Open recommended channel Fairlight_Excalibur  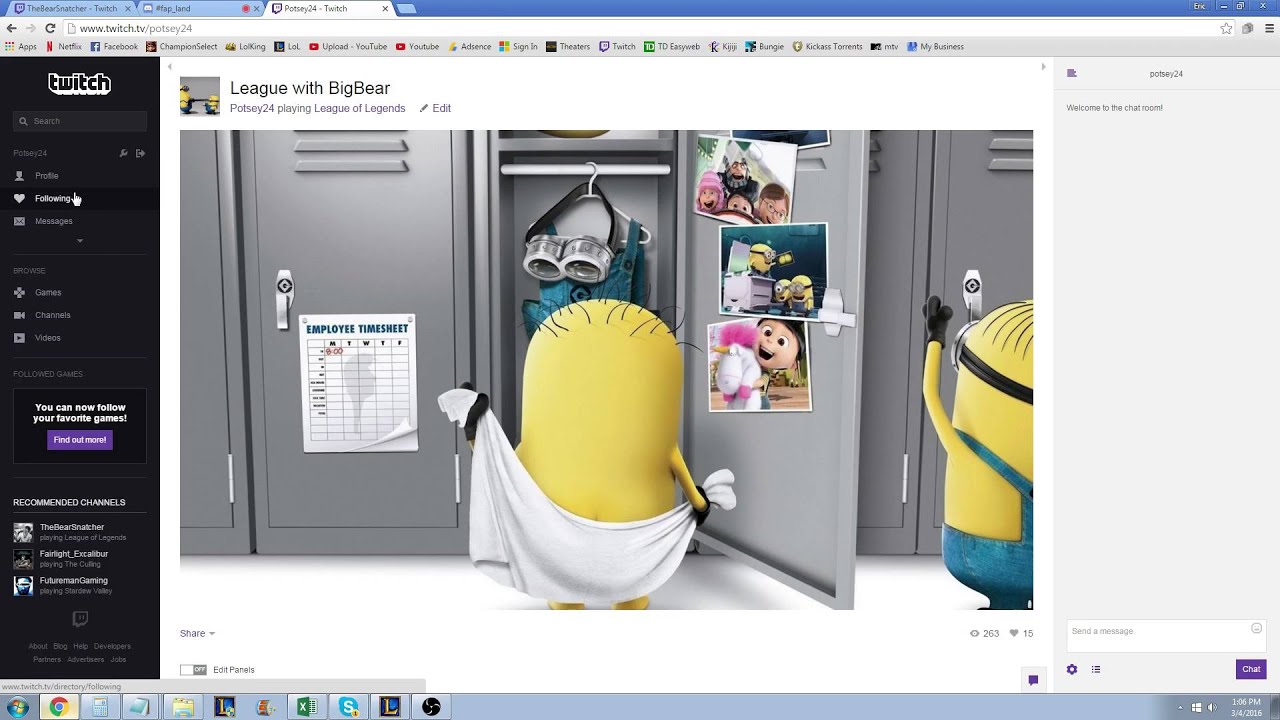pos(74,554)
